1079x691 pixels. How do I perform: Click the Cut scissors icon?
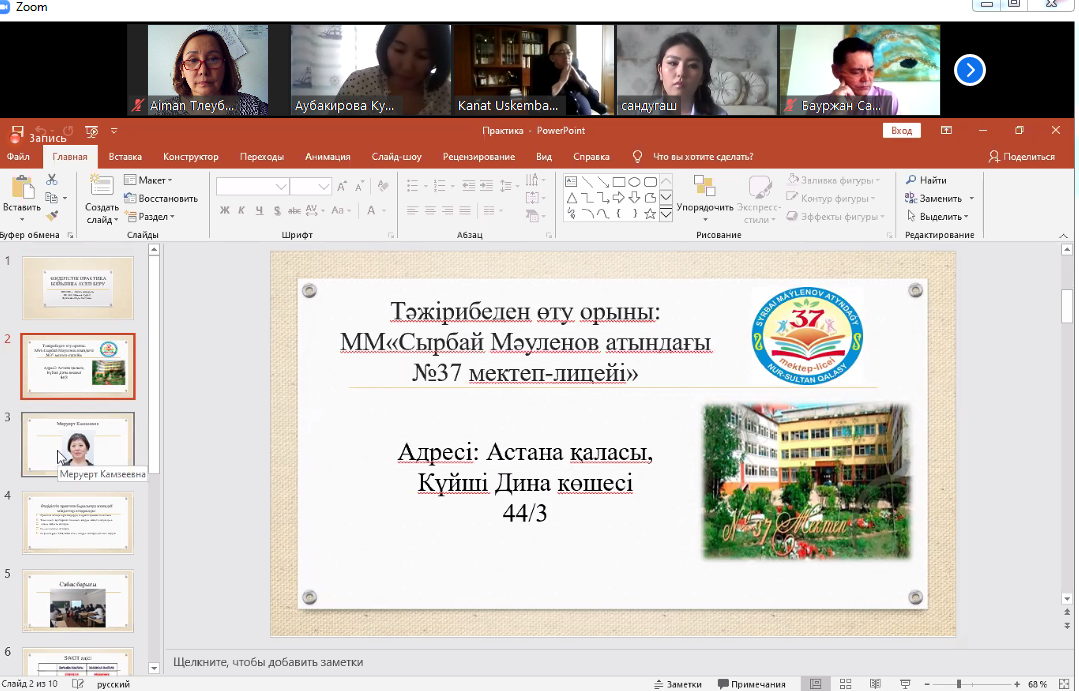[x=52, y=180]
